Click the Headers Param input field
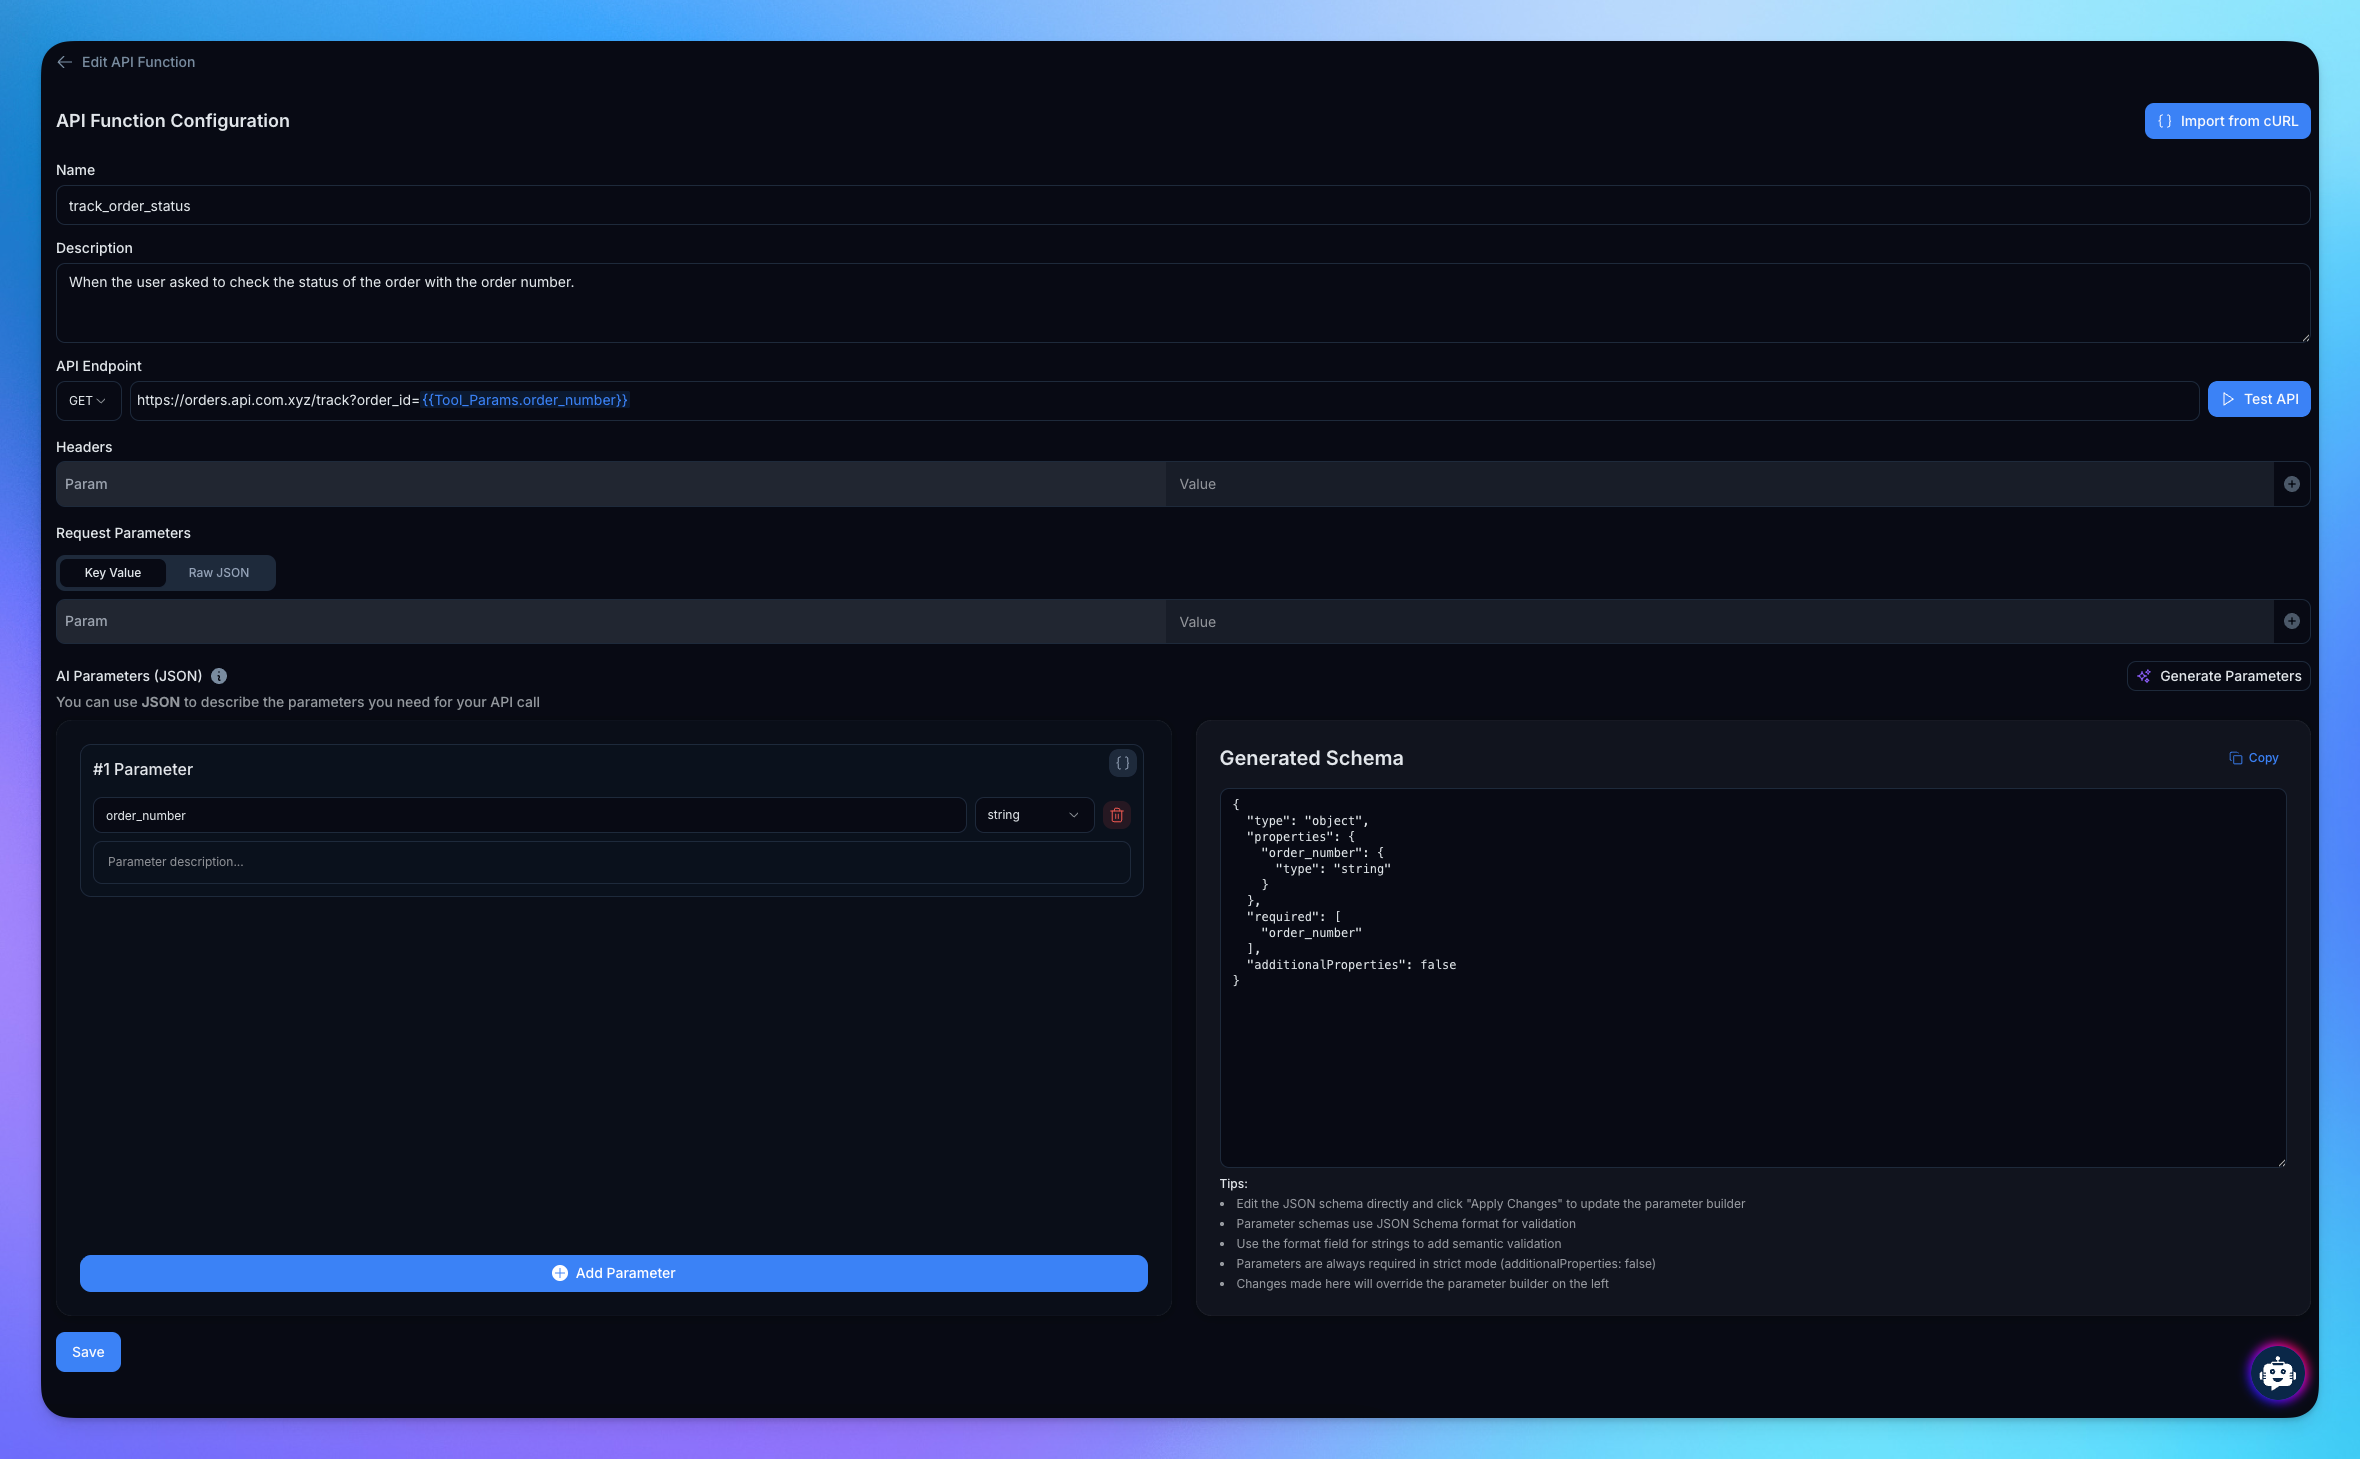Image resolution: width=2360 pixels, height=1459 pixels. click(611, 484)
